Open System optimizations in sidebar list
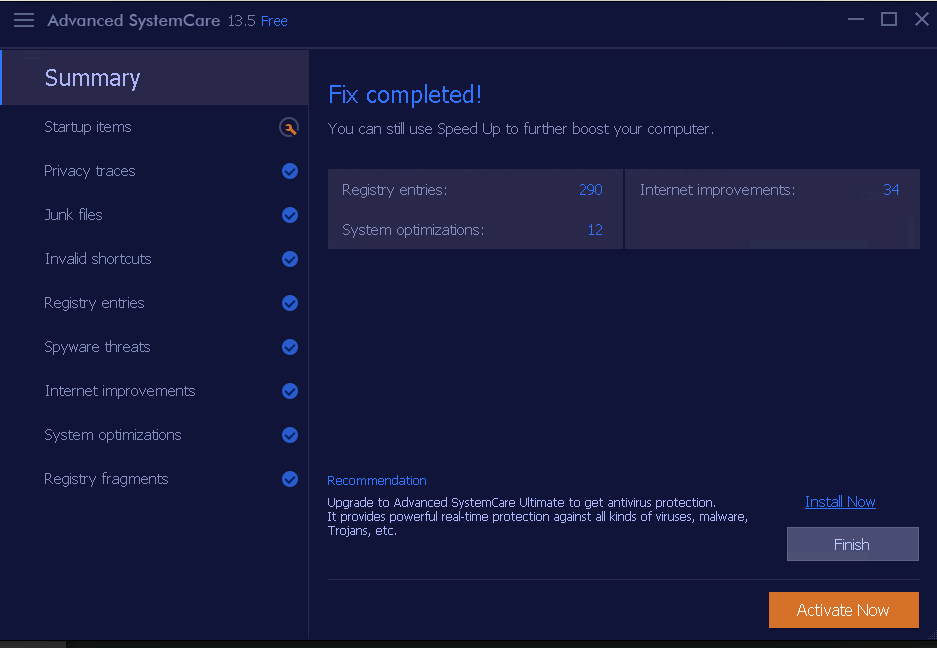This screenshot has width=937, height=648. (113, 435)
